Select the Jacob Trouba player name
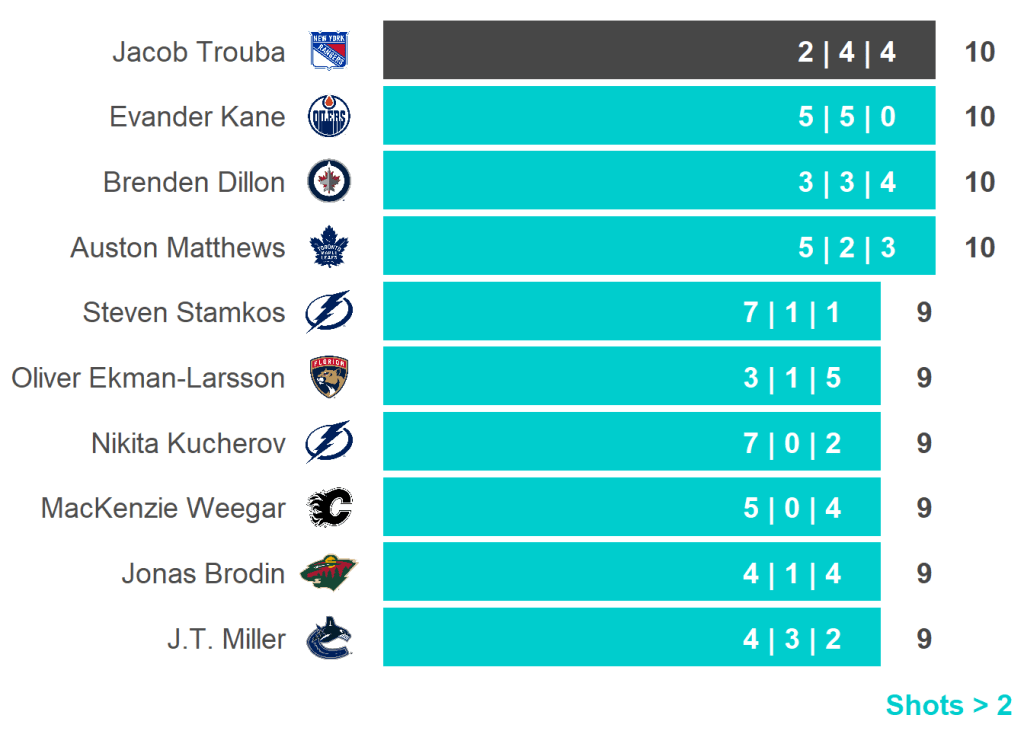 tap(198, 52)
